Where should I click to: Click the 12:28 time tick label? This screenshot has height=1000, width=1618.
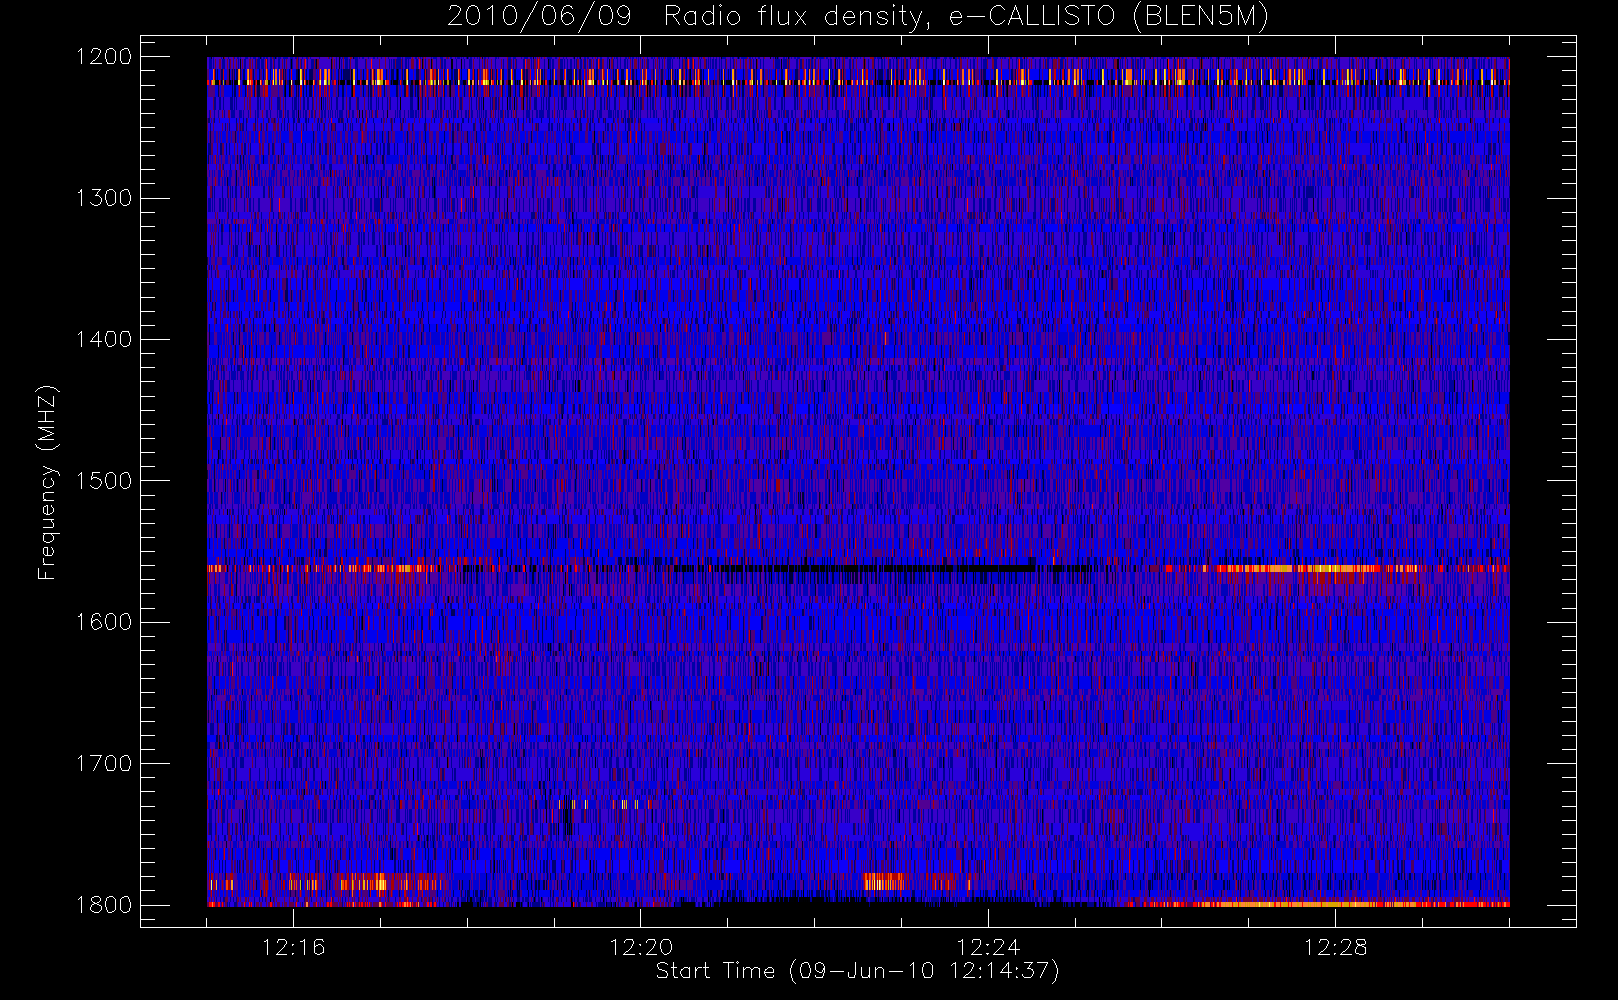pos(1335,947)
